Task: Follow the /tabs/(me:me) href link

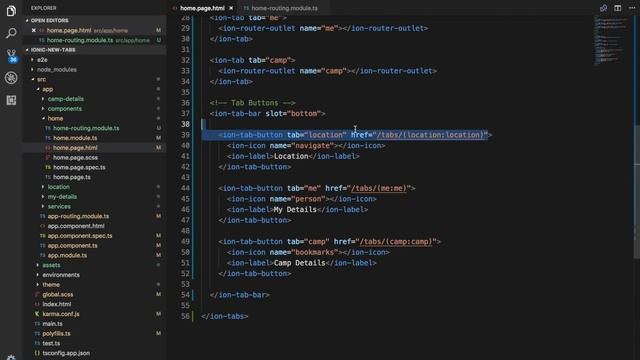Action: (379, 189)
